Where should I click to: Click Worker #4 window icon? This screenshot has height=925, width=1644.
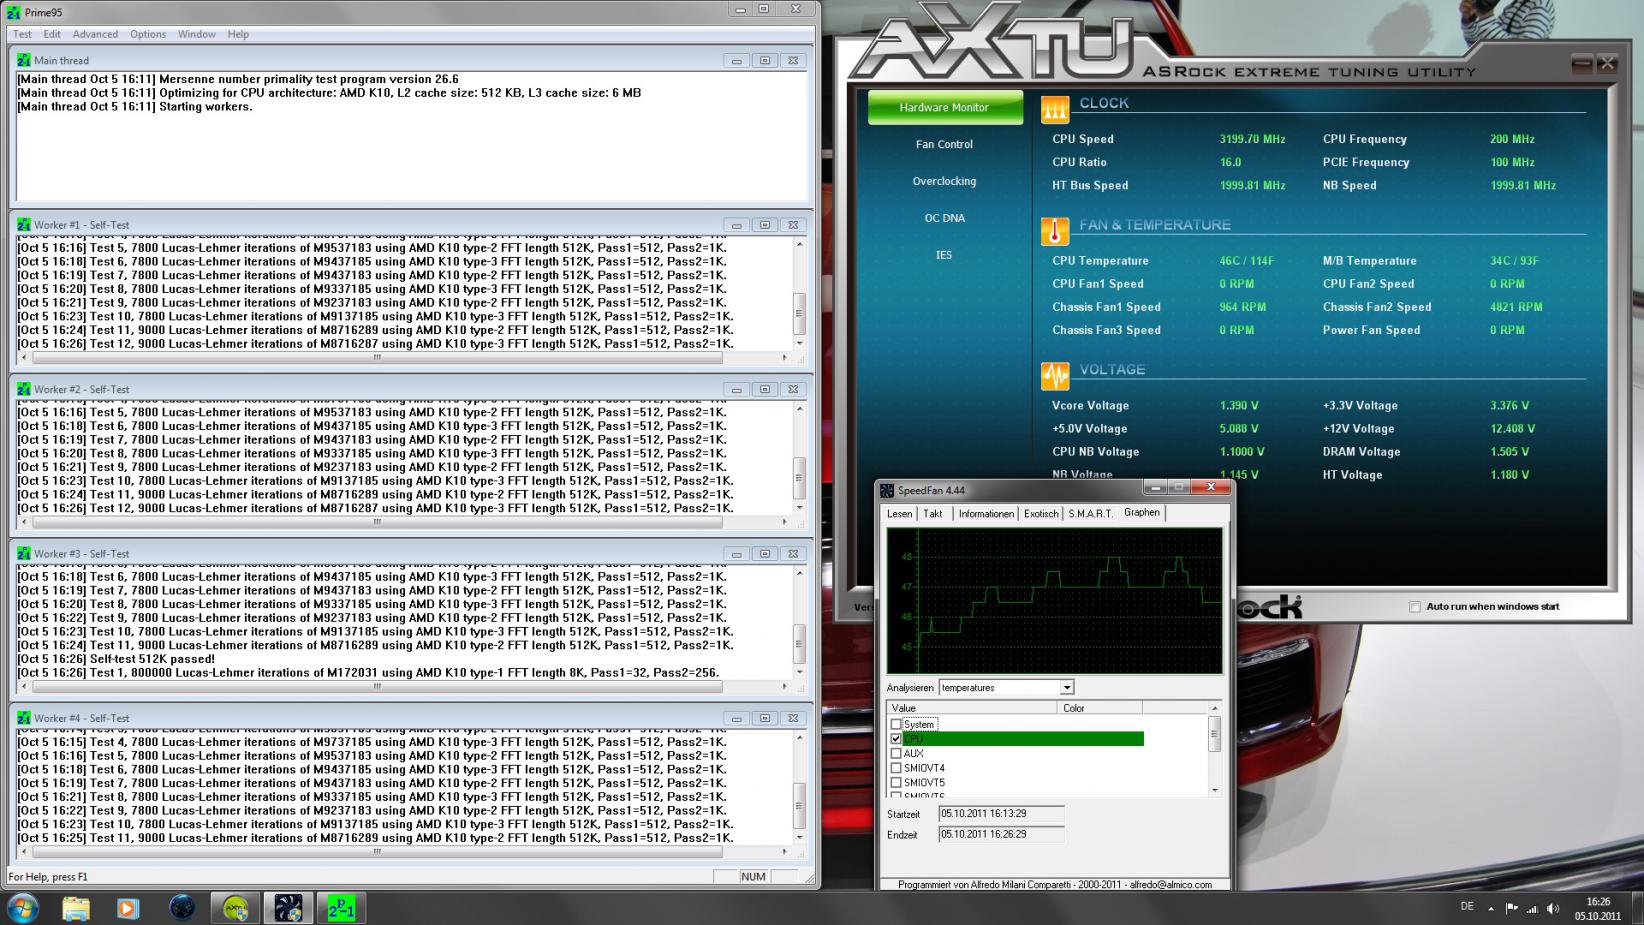tap(24, 718)
